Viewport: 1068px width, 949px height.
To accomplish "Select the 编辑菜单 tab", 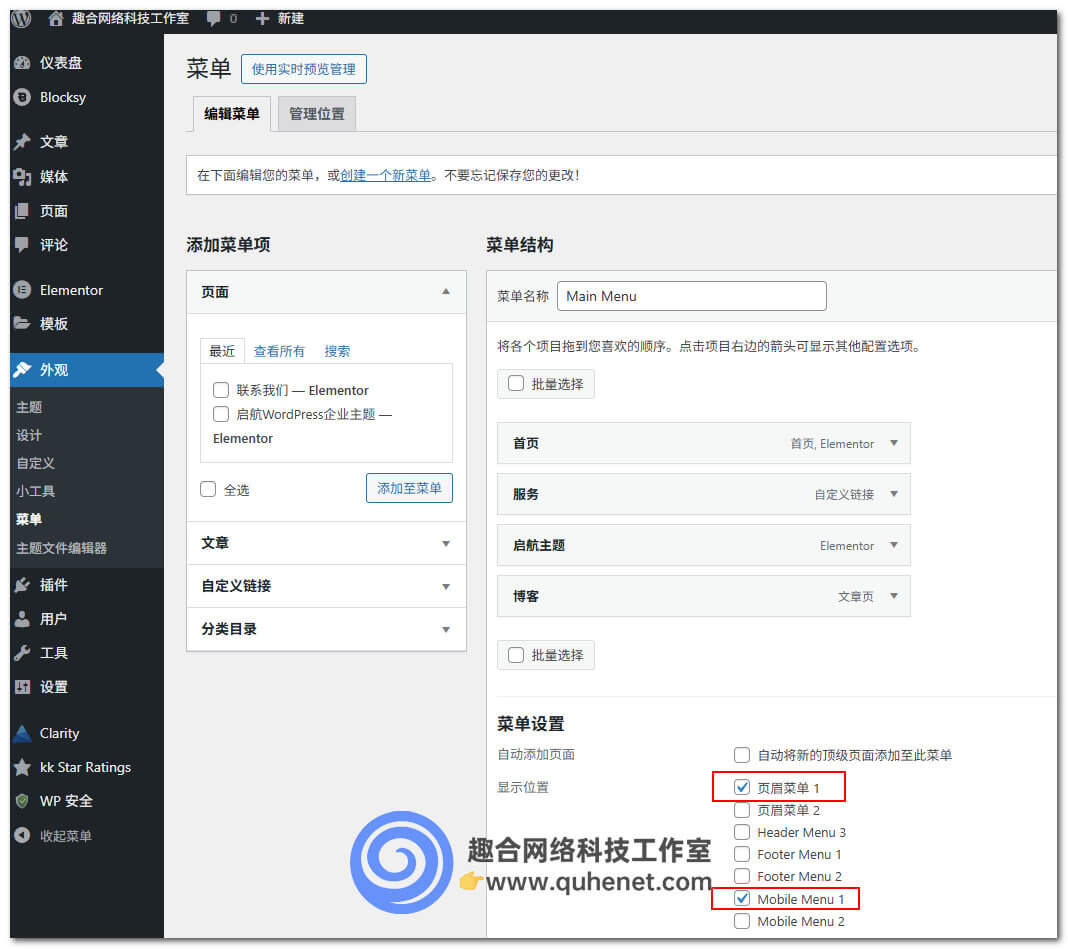I will pos(231,113).
